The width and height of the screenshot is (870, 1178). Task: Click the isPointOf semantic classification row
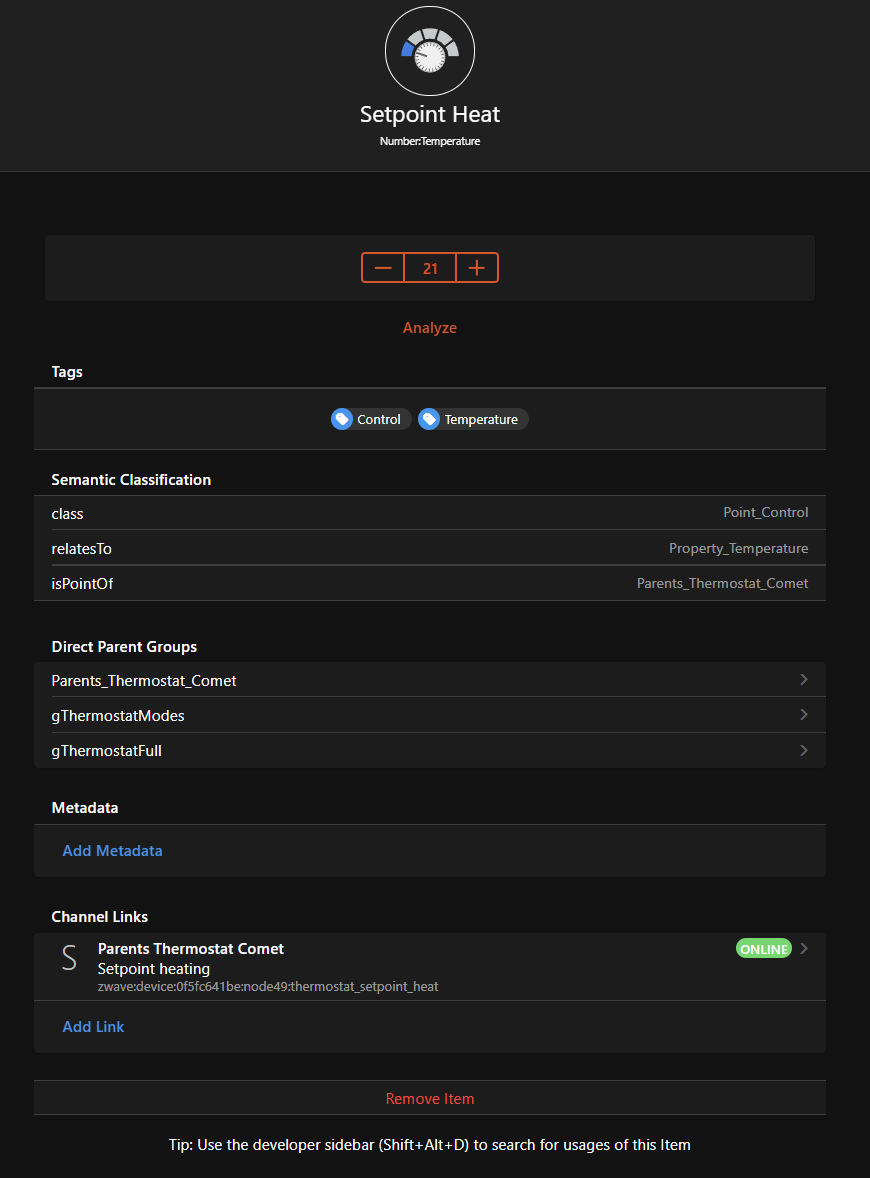[430, 583]
